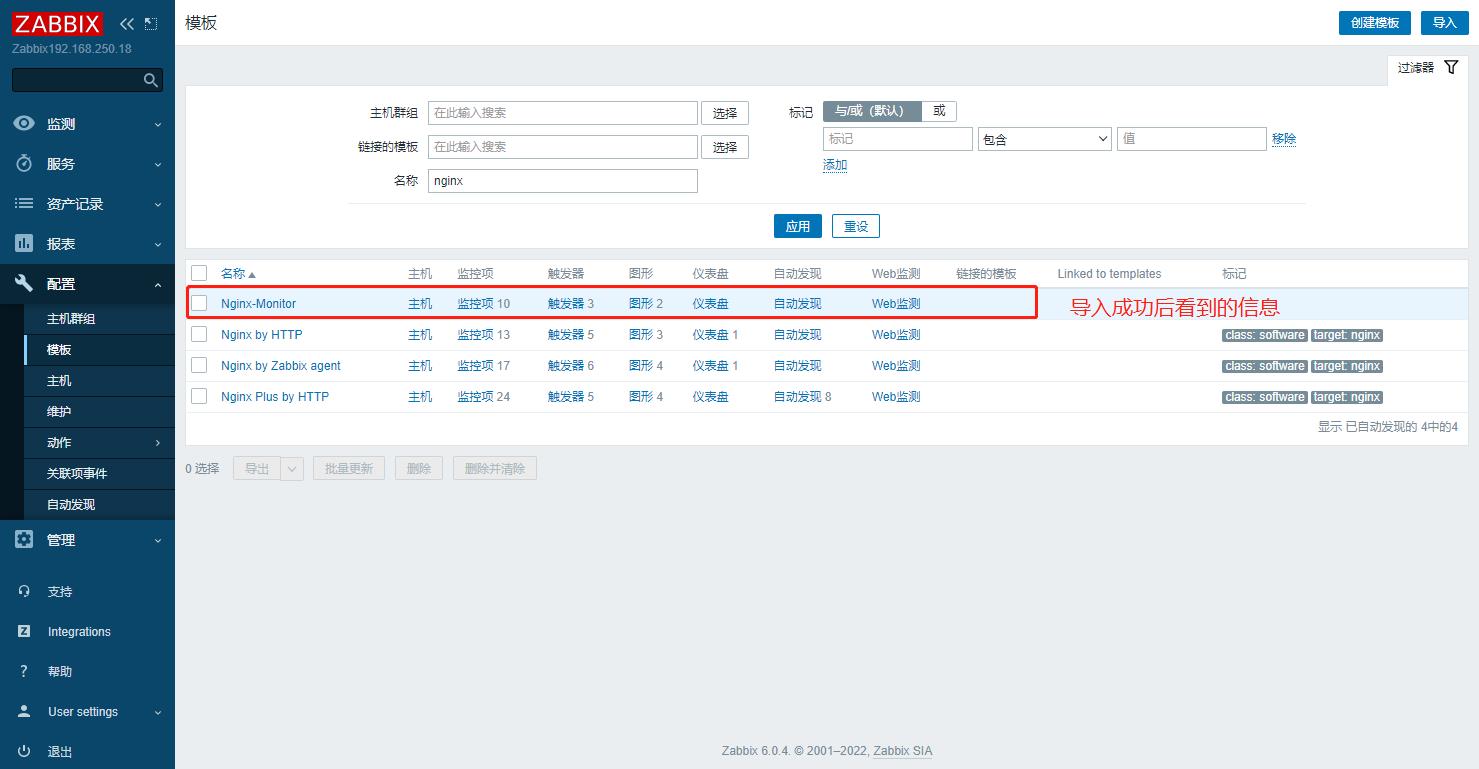Expand the 监测 menu chevron

click(158, 125)
